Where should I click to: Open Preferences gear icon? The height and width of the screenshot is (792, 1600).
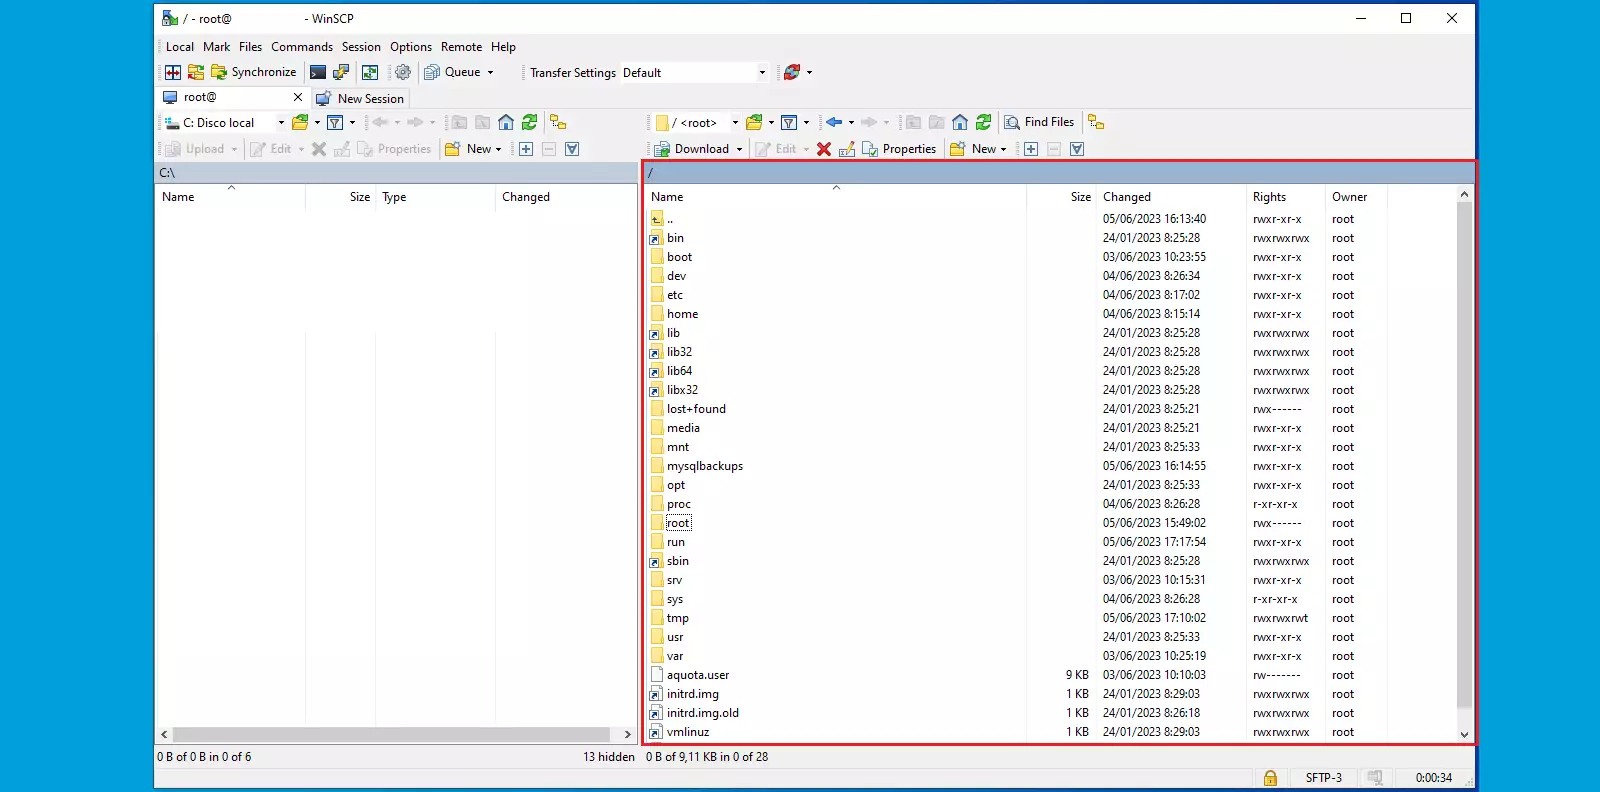click(x=403, y=72)
